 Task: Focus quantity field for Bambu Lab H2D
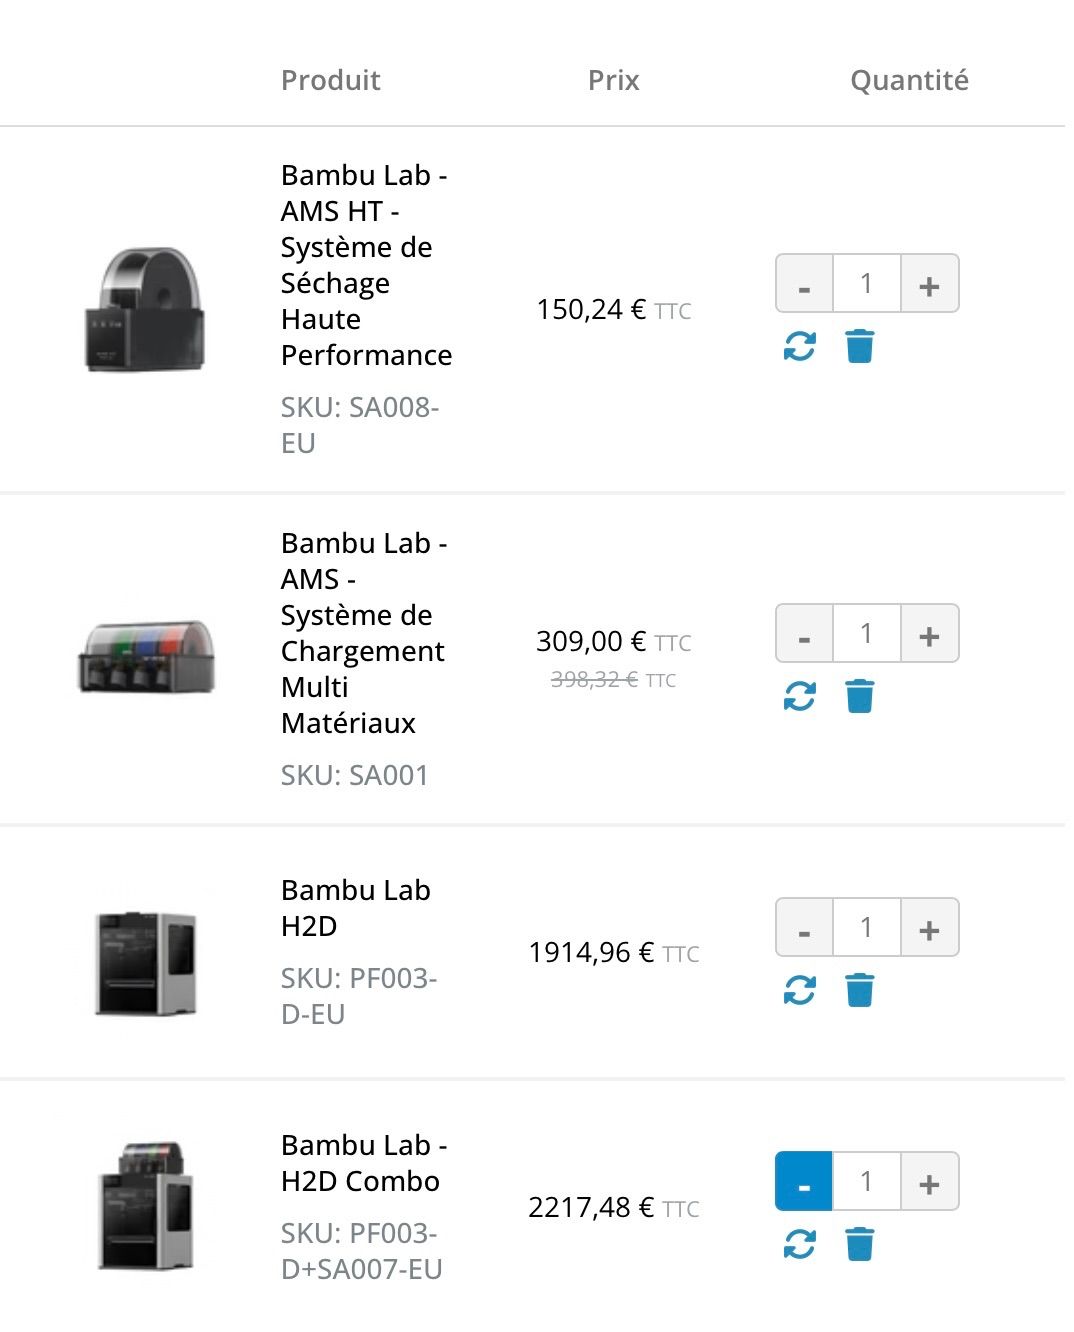867,927
